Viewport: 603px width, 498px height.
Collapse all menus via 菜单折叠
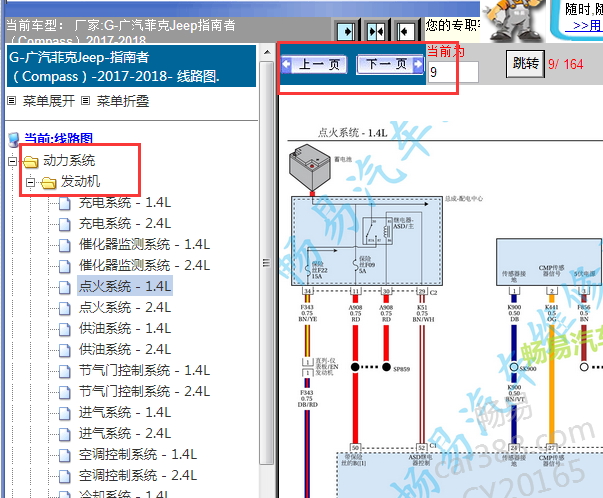pyautogui.click(x=123, y=101)
